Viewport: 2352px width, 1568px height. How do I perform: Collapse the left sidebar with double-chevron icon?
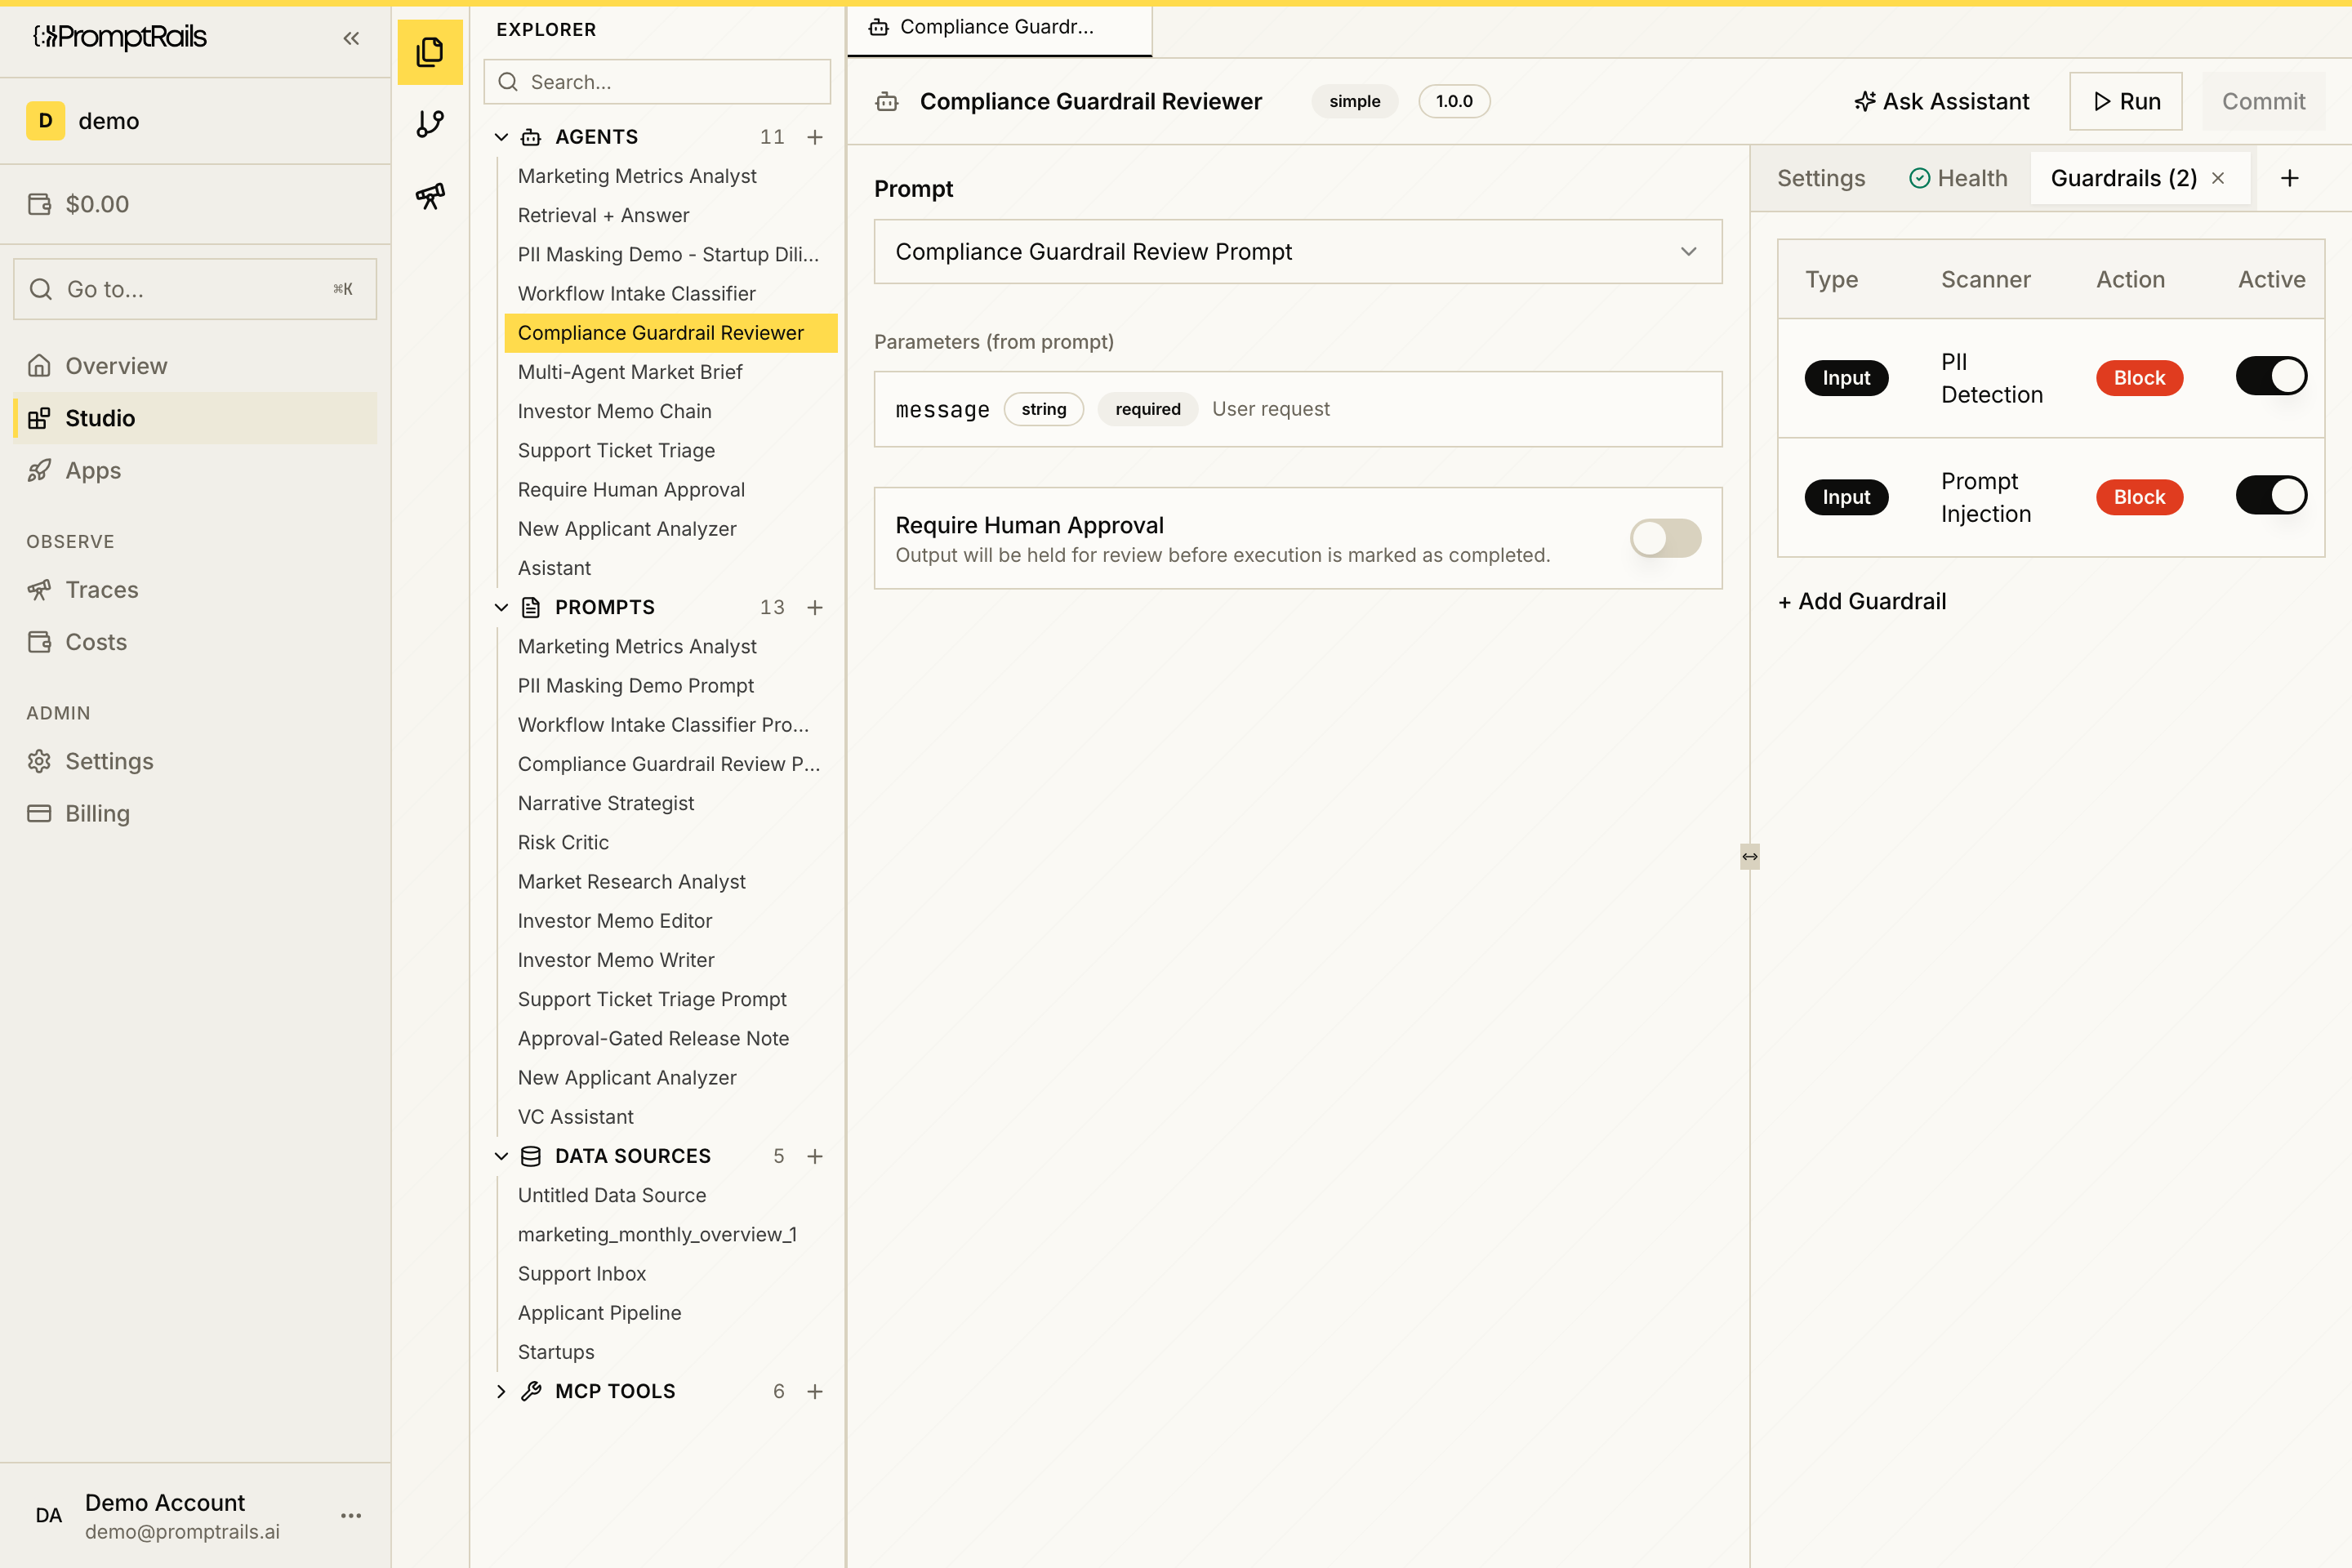point(351,38)
